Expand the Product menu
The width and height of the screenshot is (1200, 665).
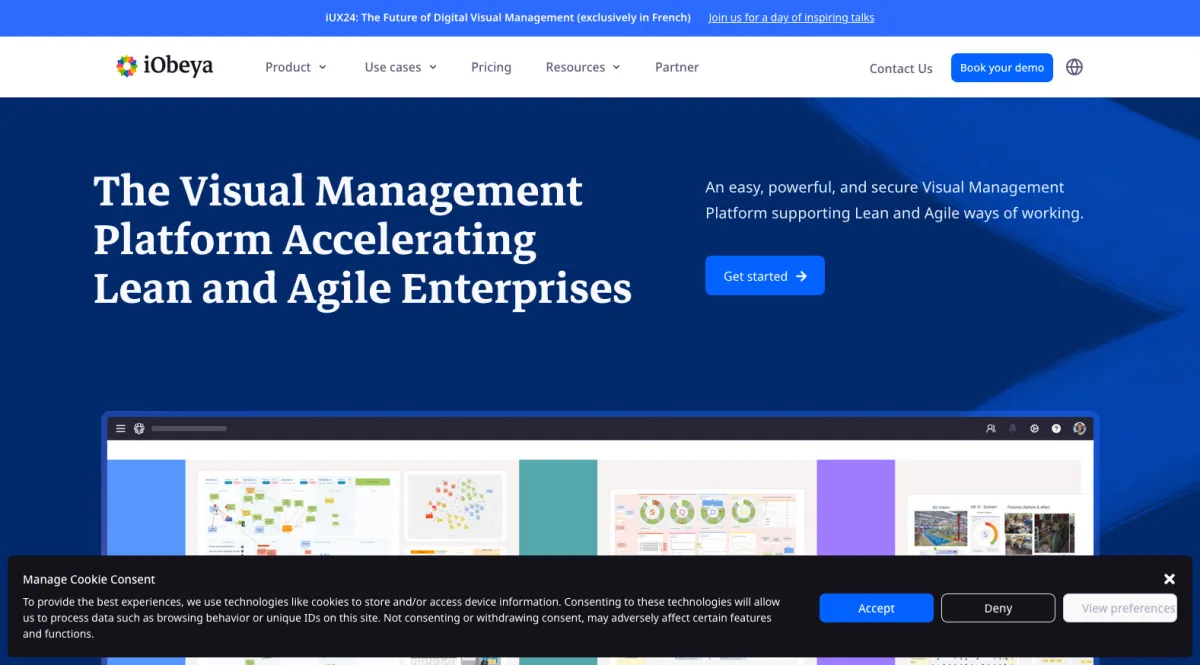point(296,67)
